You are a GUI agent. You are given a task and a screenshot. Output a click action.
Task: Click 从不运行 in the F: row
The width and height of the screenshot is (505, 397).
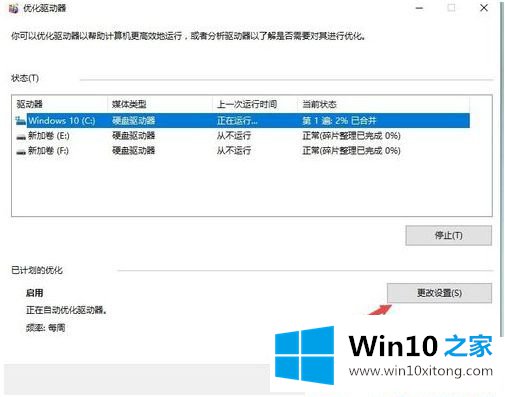tap(234, 151)
